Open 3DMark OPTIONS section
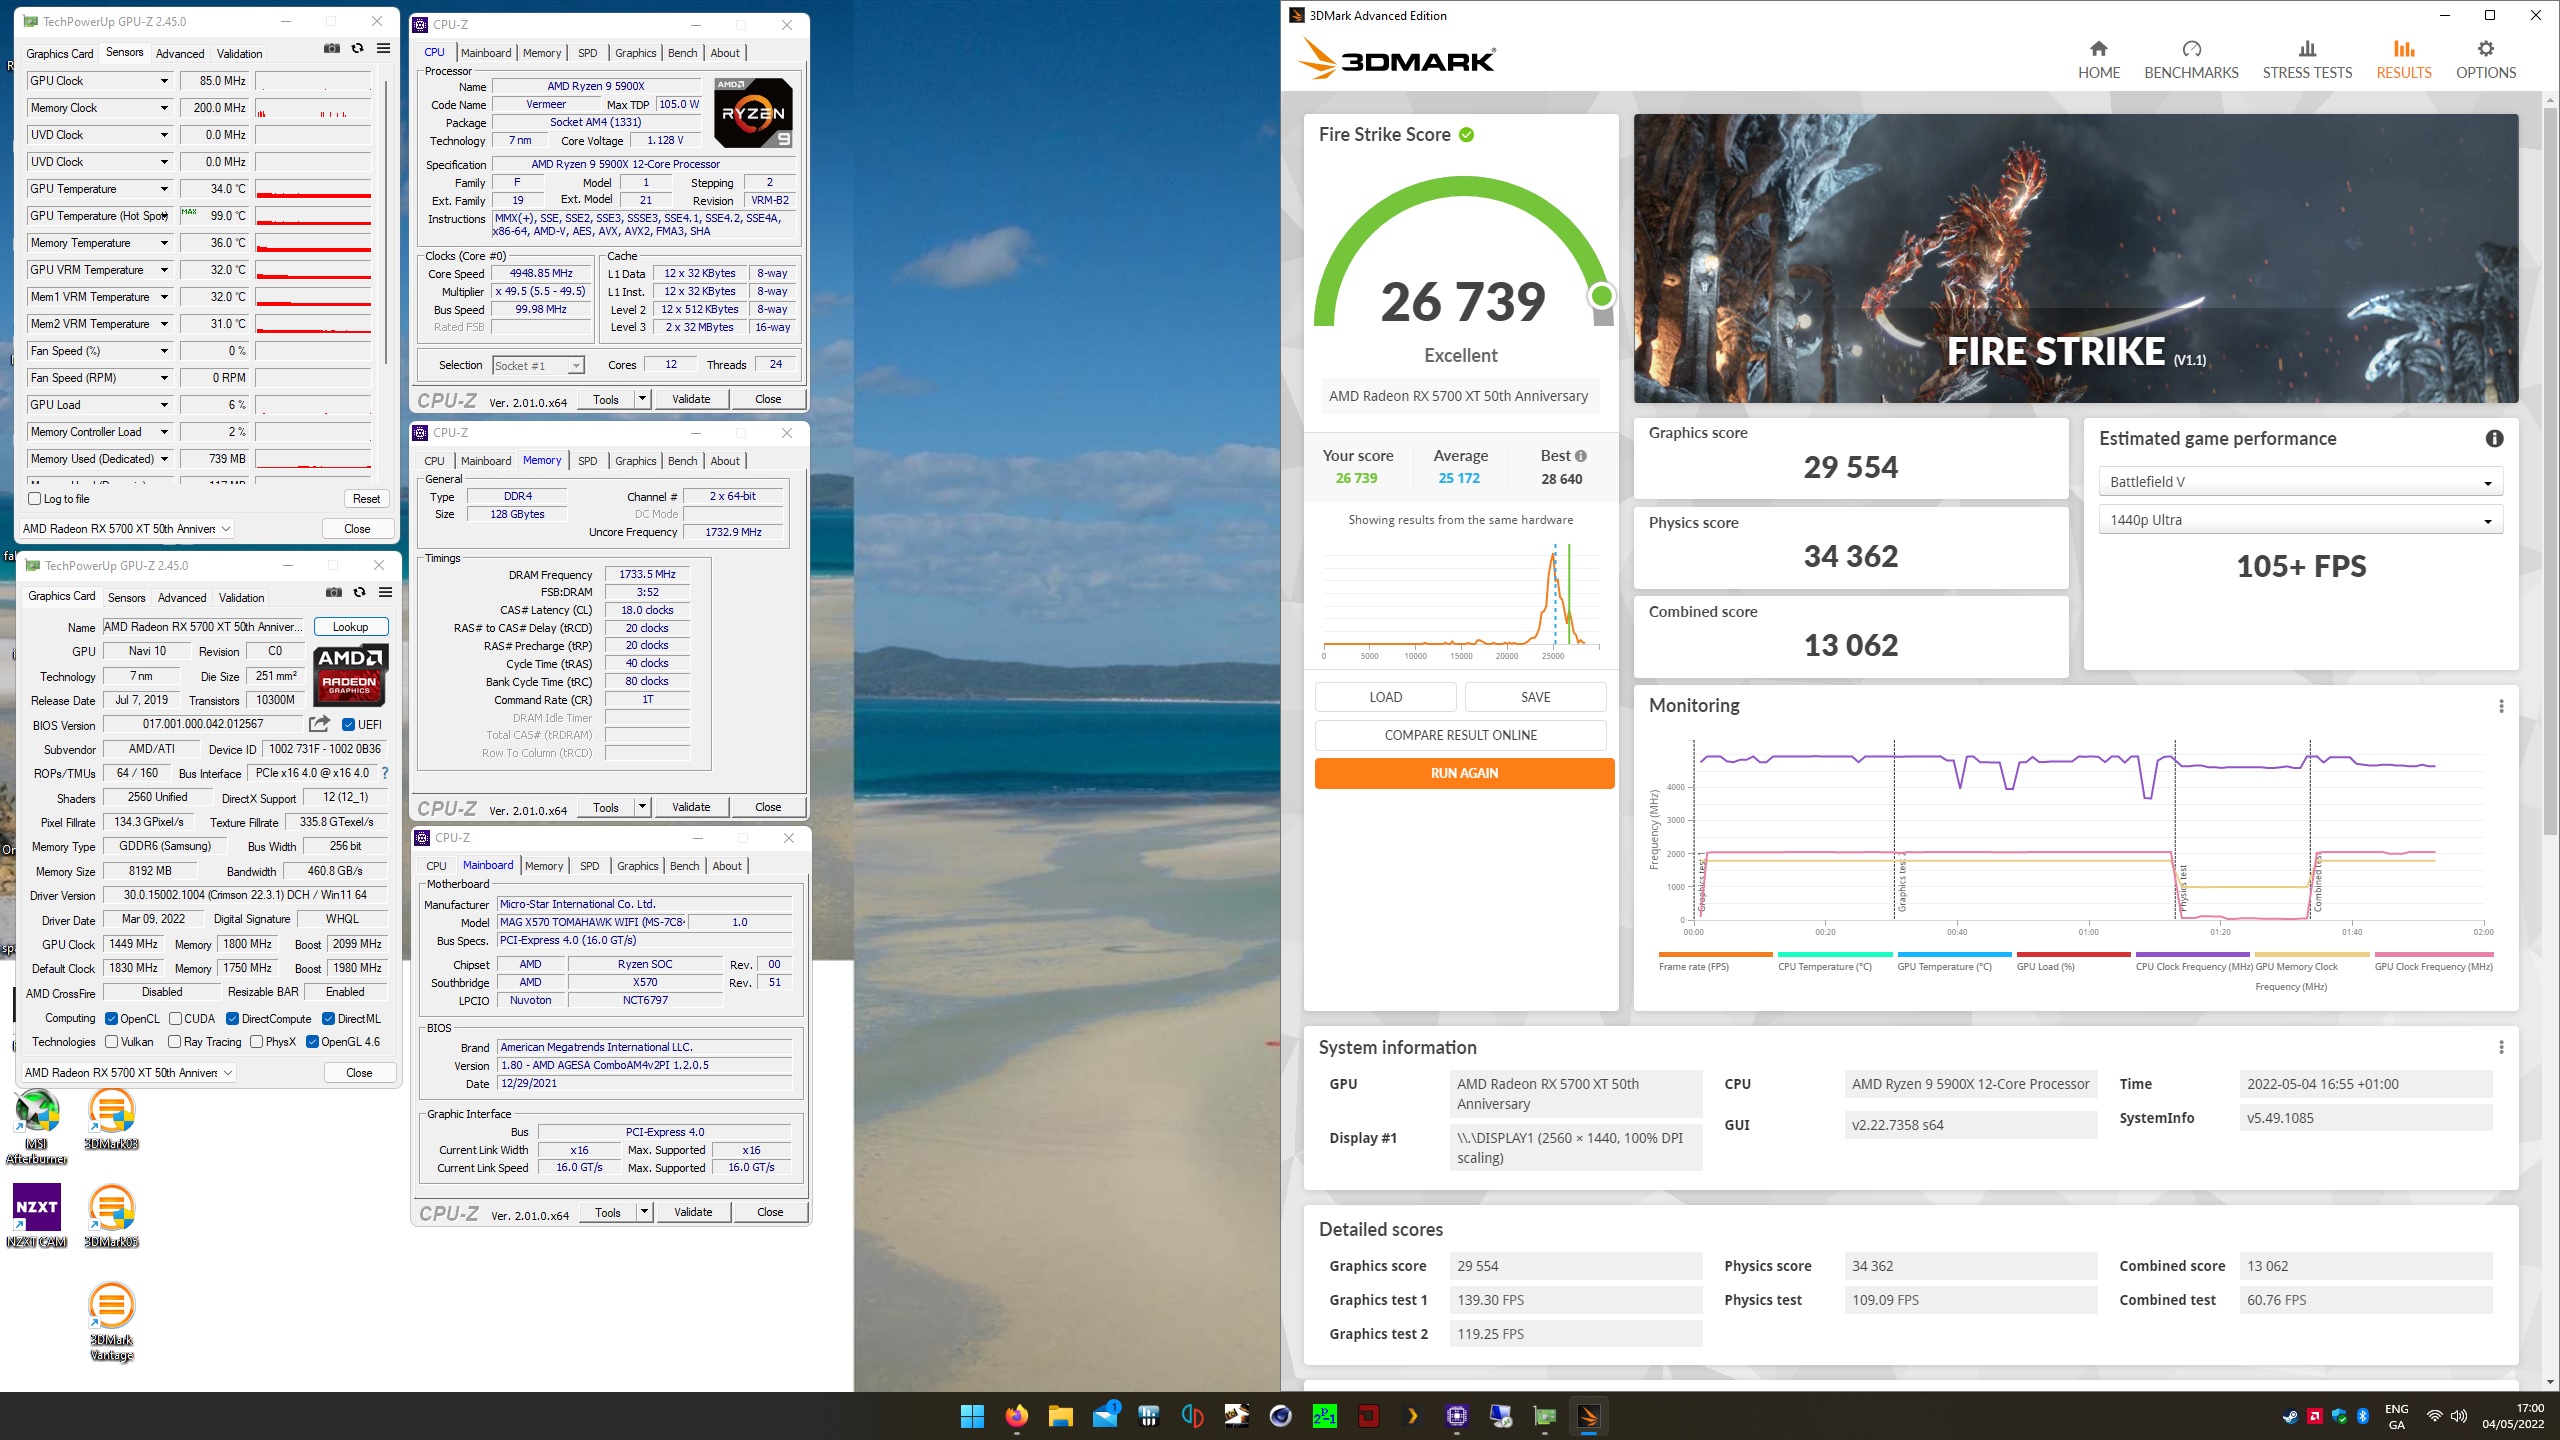The height and width of the screenshot is (1440, 2560). click(2486, 60)
